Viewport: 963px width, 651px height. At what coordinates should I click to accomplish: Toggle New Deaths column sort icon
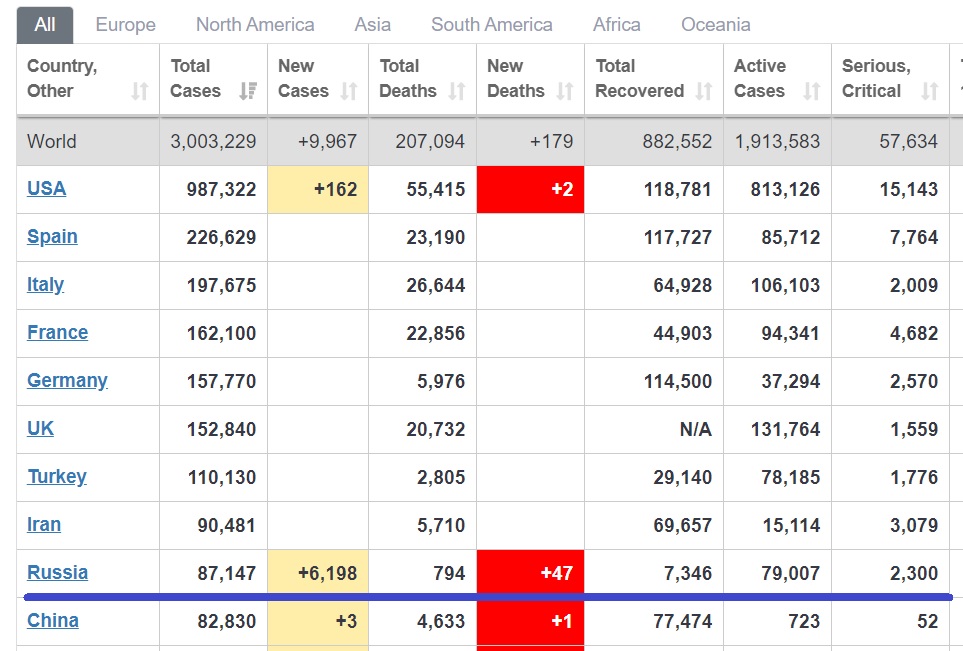[x=565, y=92]
